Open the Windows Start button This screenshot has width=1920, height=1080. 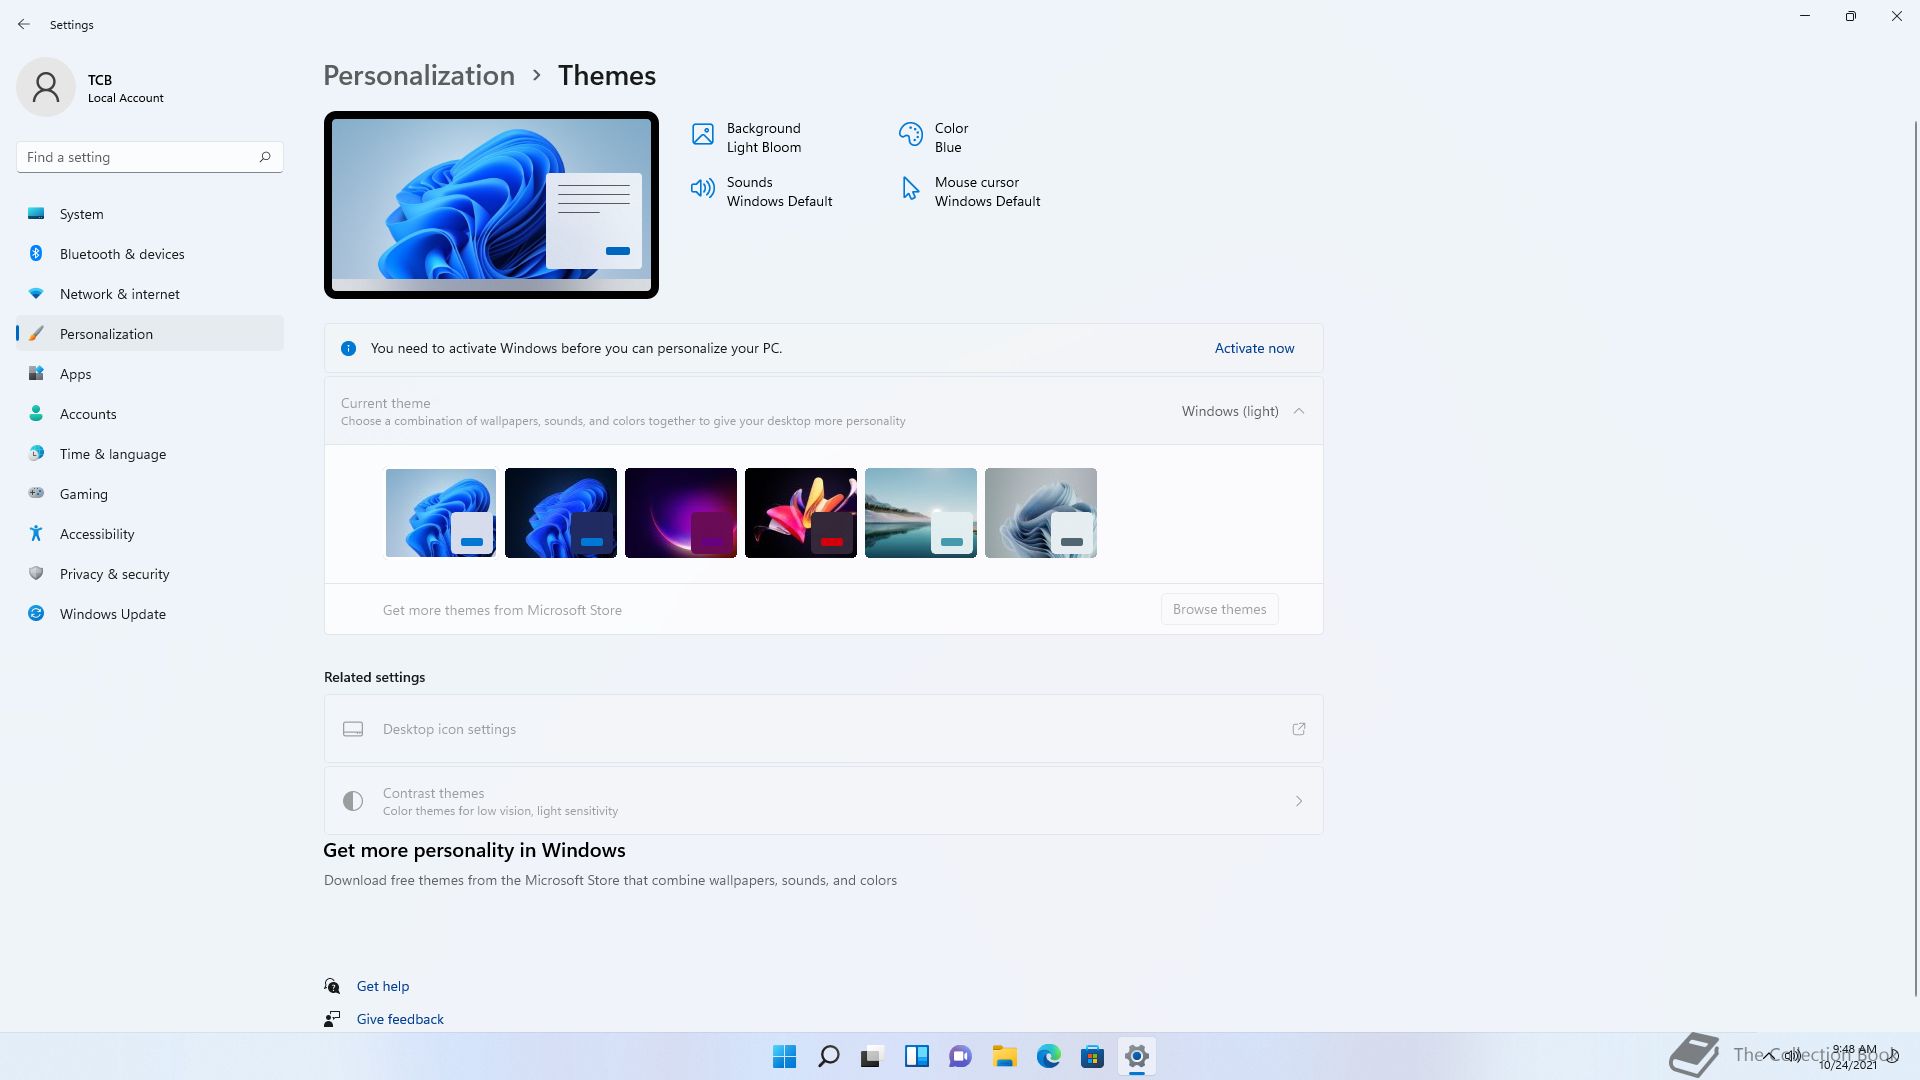[x=785, y=1056]
